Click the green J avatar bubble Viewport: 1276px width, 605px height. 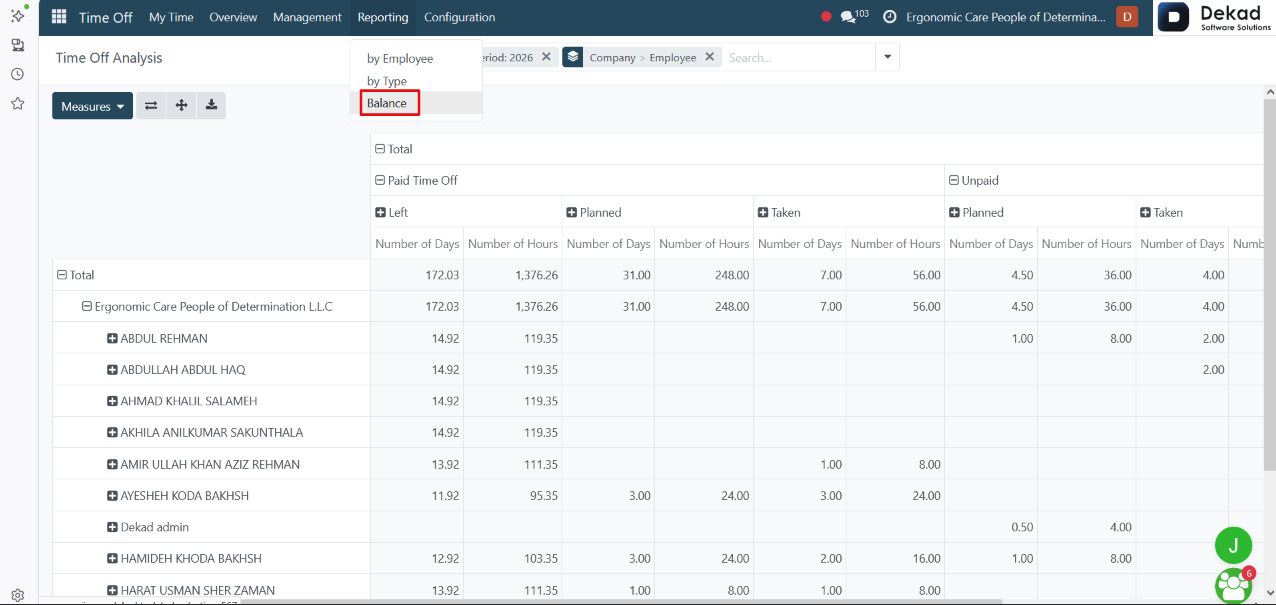(x=1233, y=545)
